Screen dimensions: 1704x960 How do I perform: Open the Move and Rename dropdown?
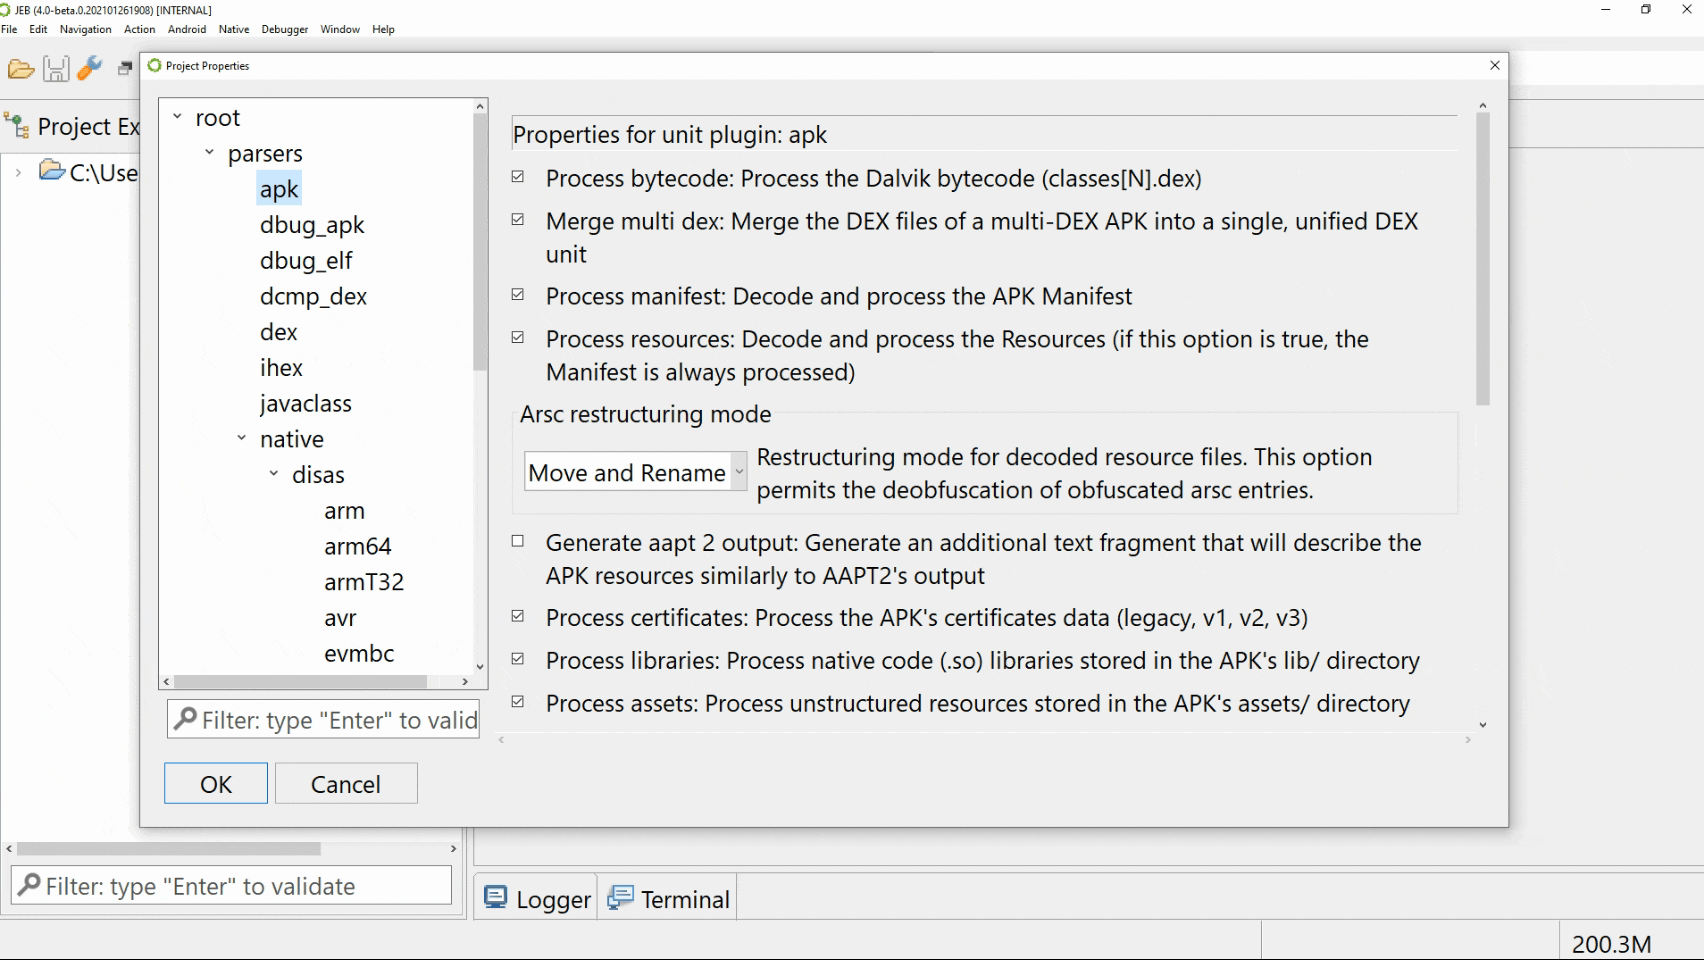click(x=636, y=472)
